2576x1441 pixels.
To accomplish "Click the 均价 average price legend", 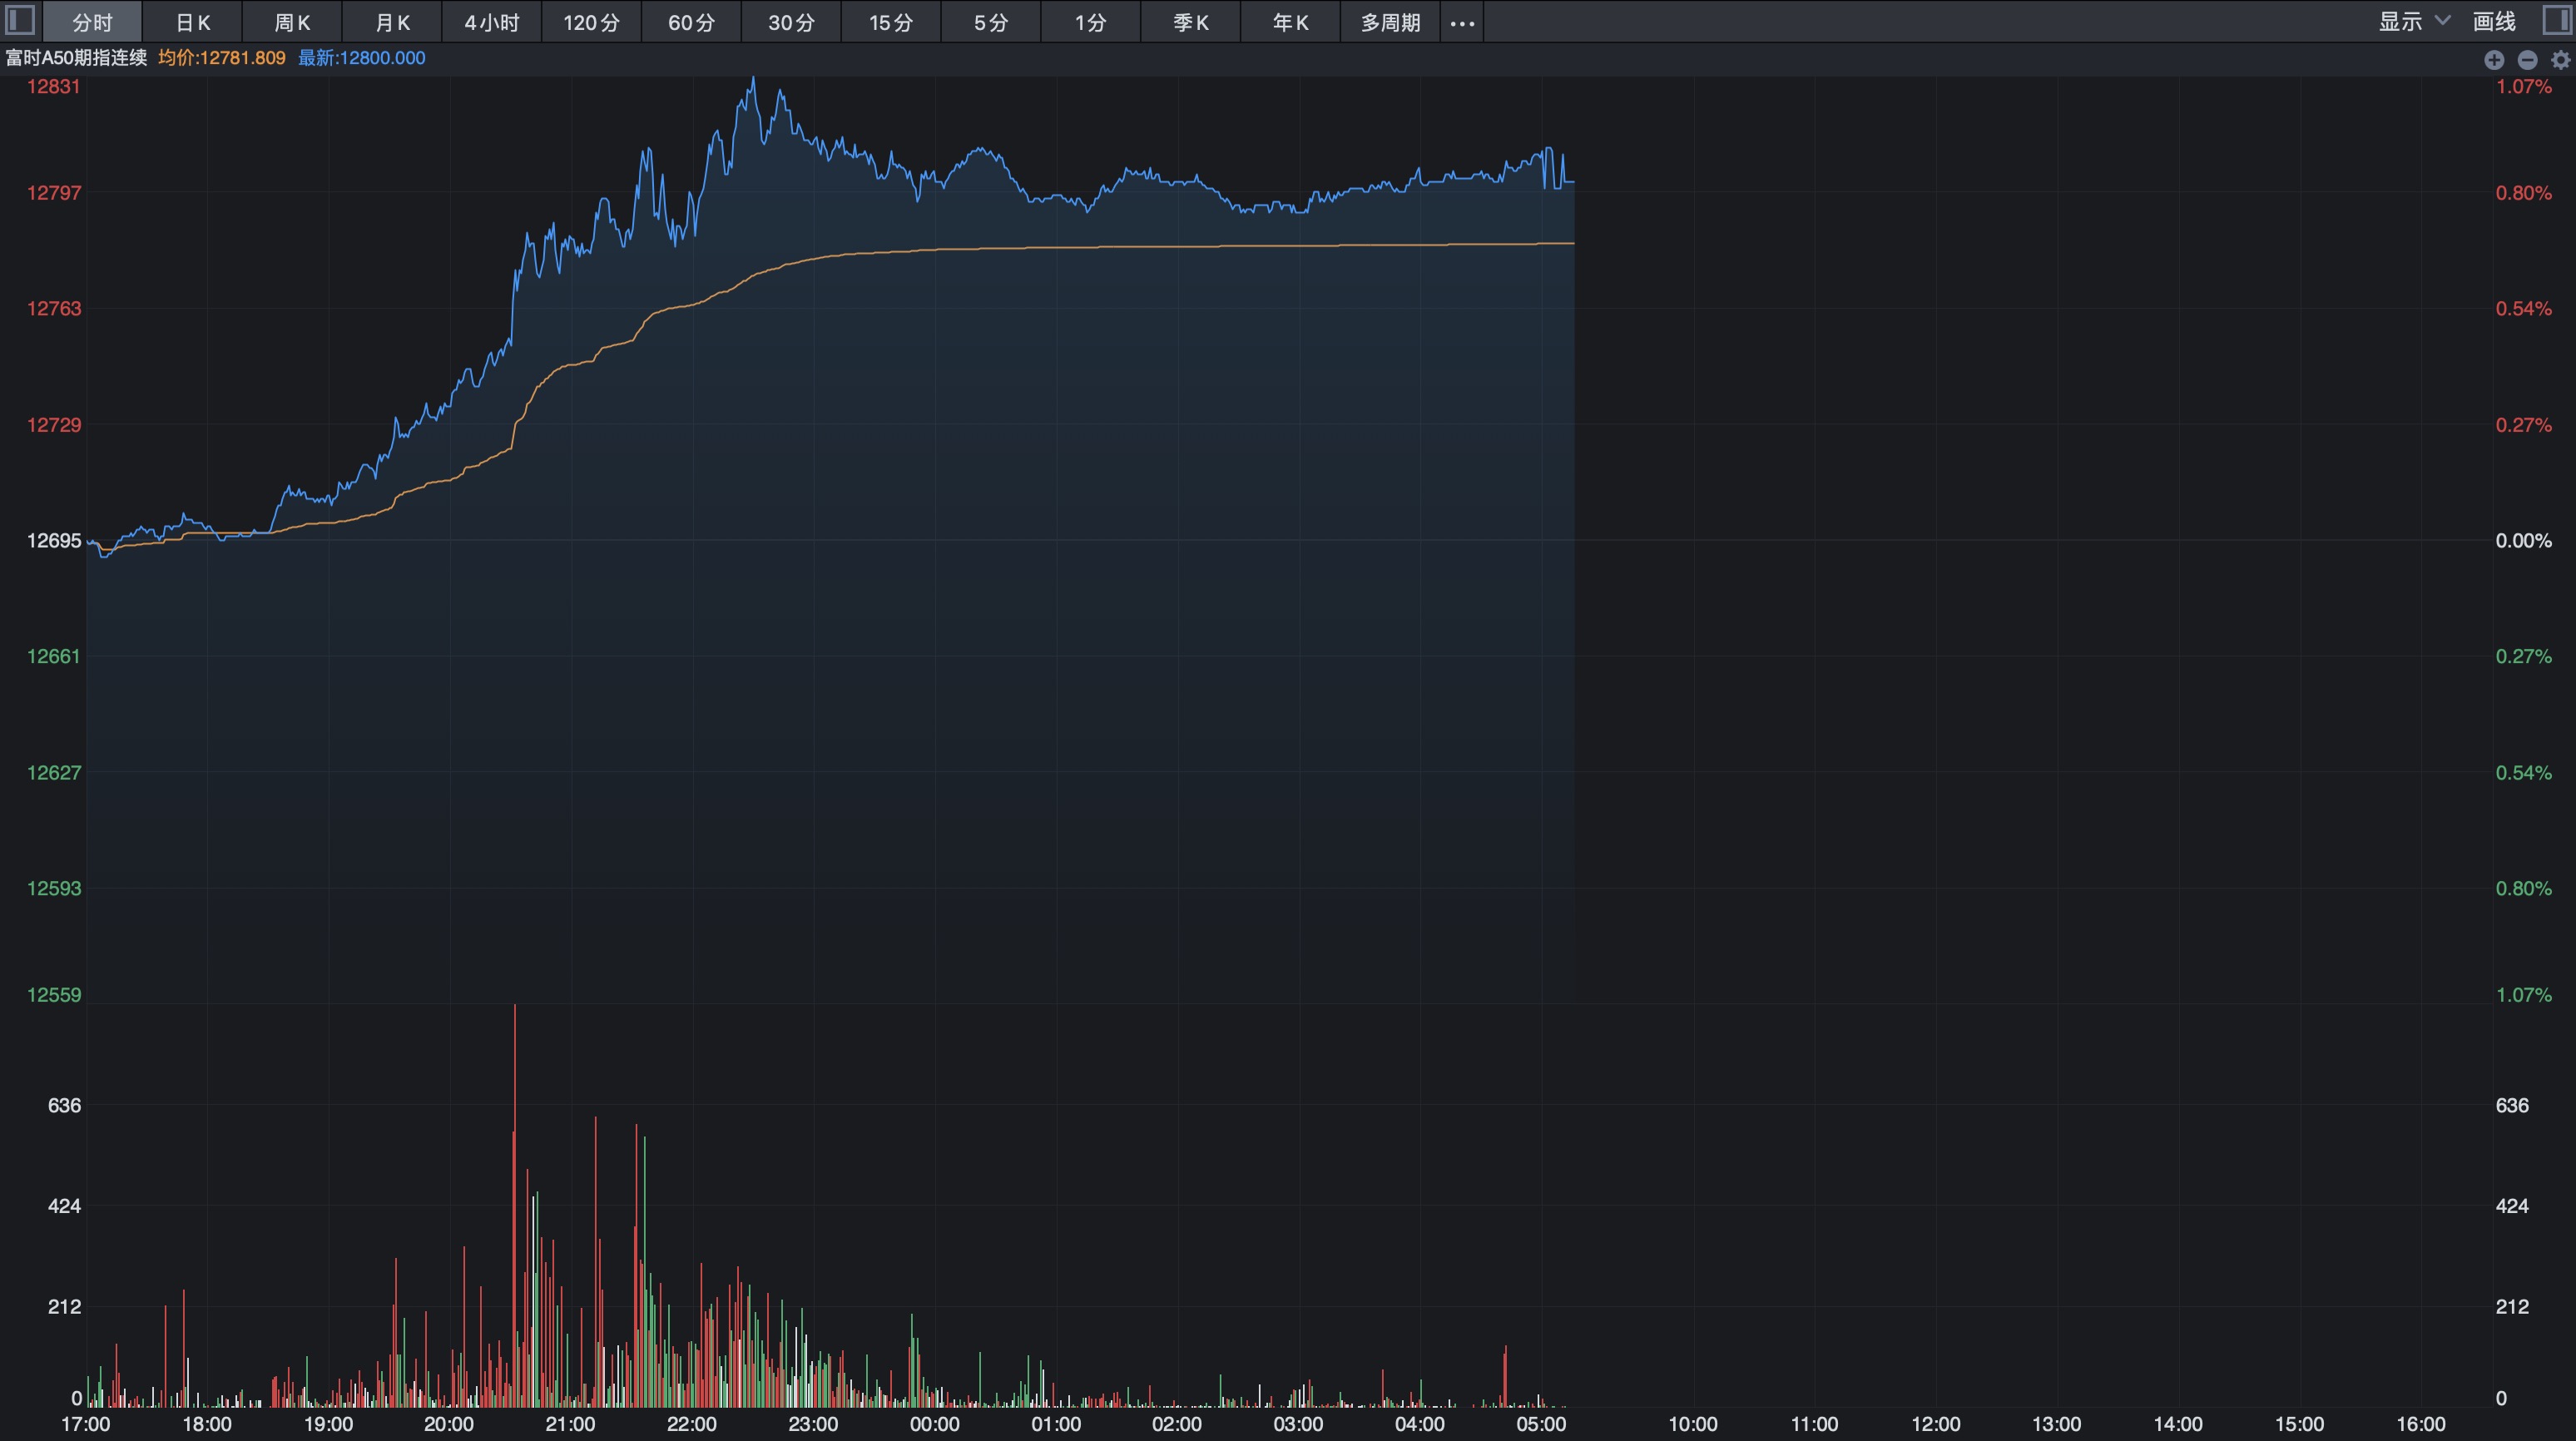I will [x=221, y=58].
